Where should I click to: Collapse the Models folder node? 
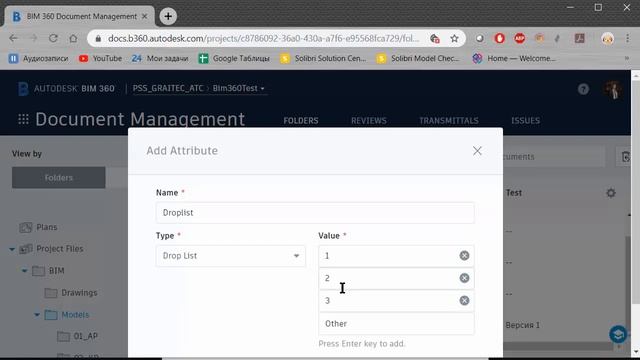tap(37, 315)
